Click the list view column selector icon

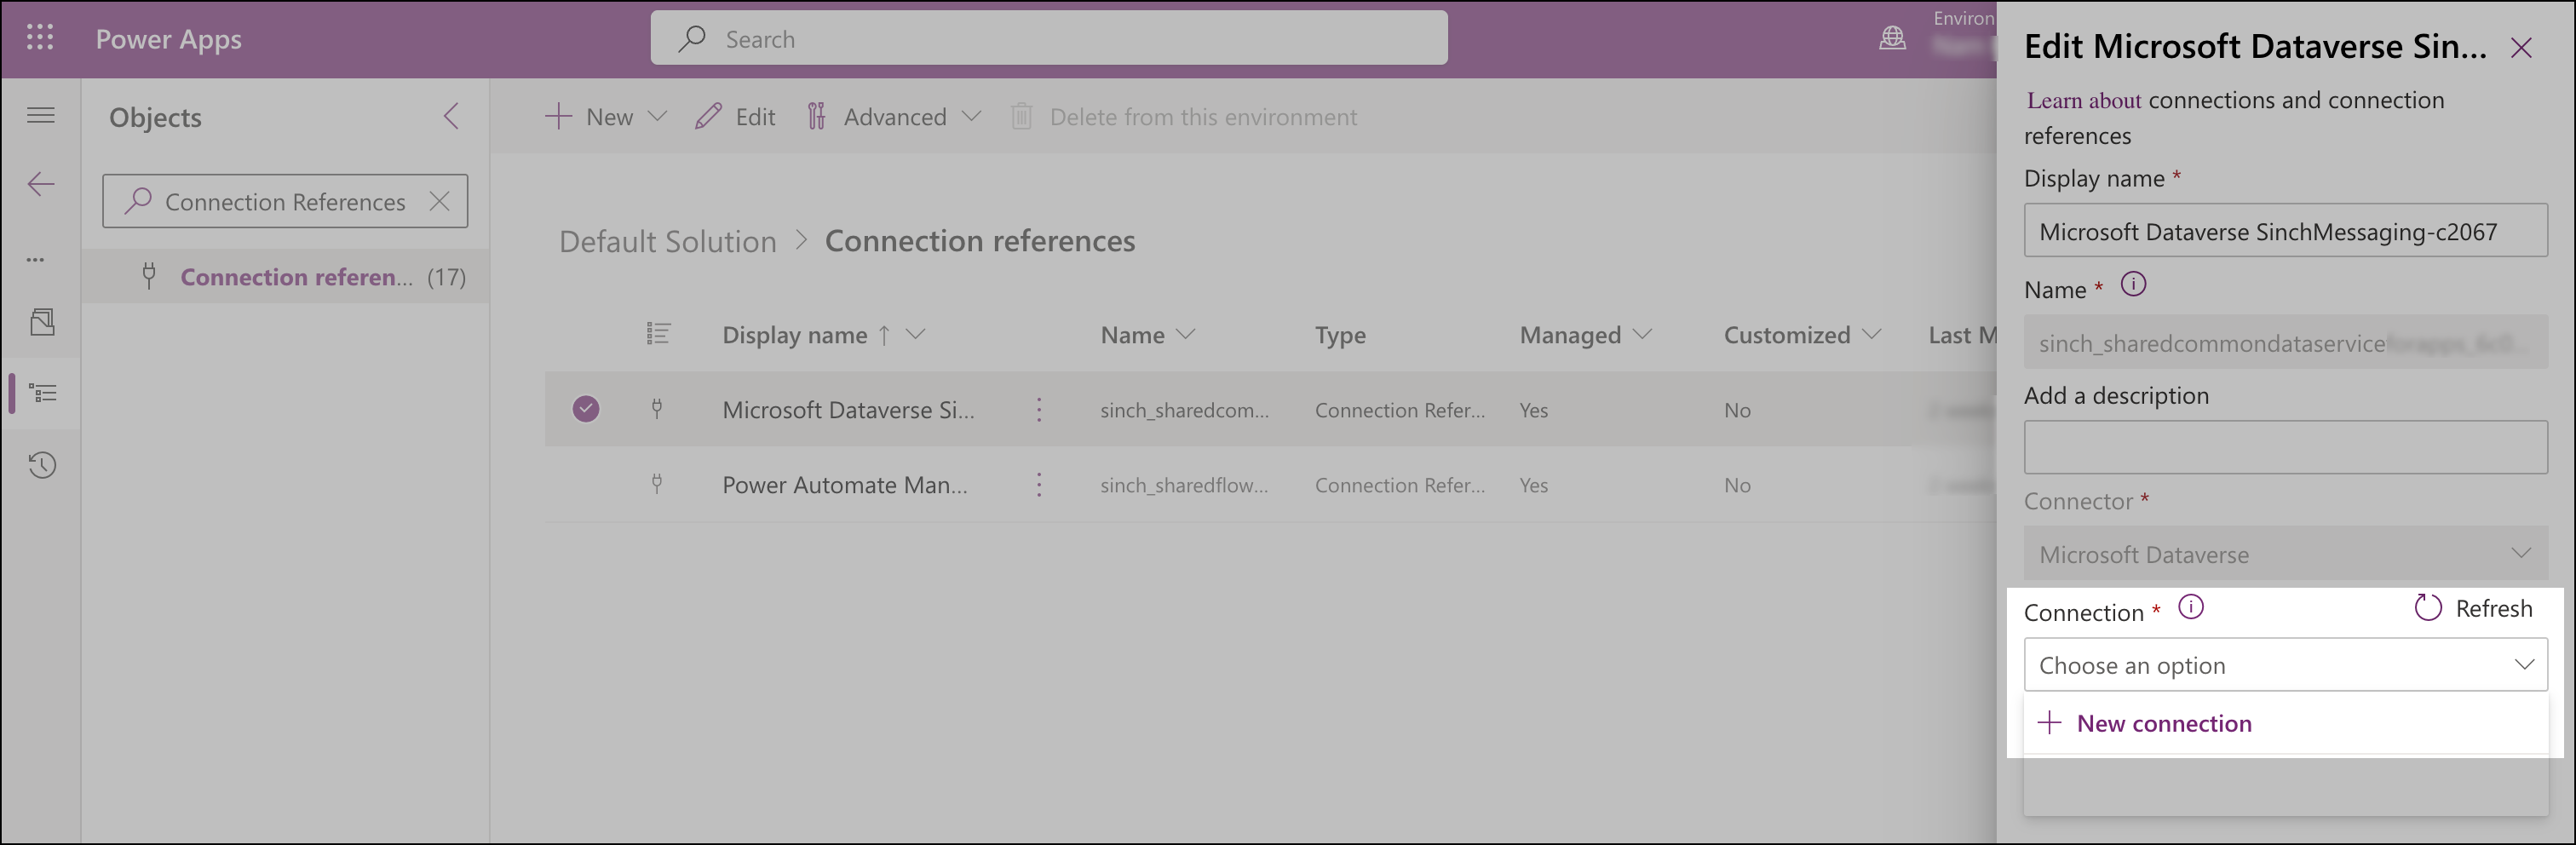[658, 333]
